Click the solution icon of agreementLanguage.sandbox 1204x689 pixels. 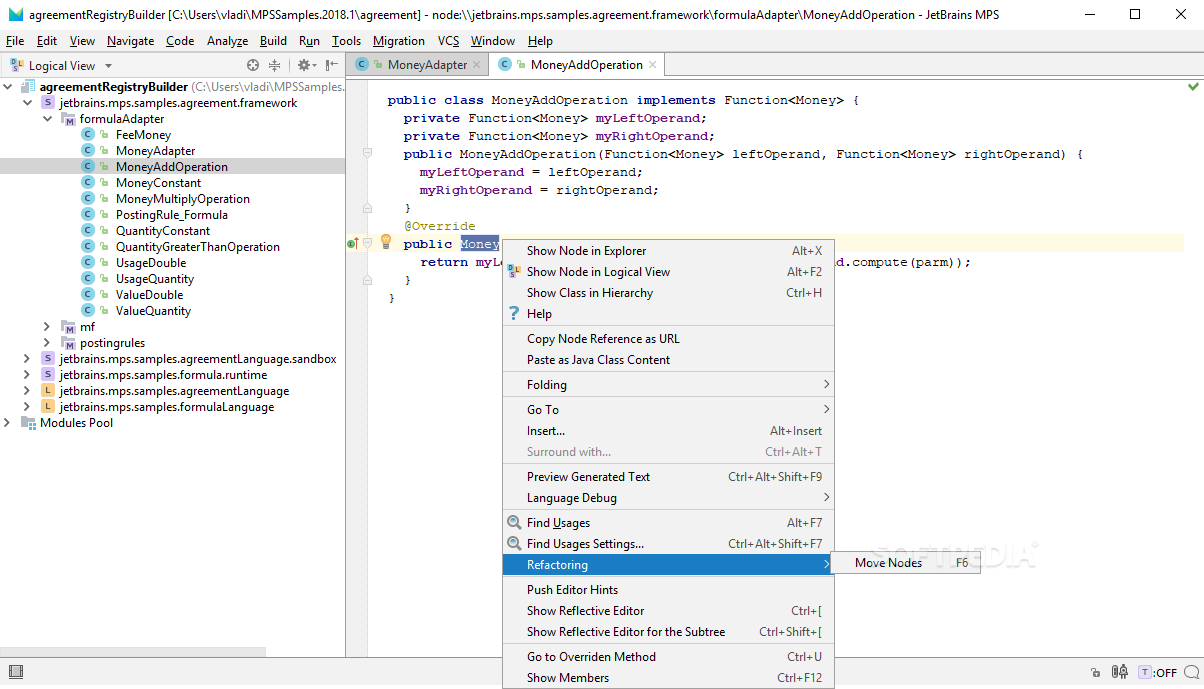point(48,359)
